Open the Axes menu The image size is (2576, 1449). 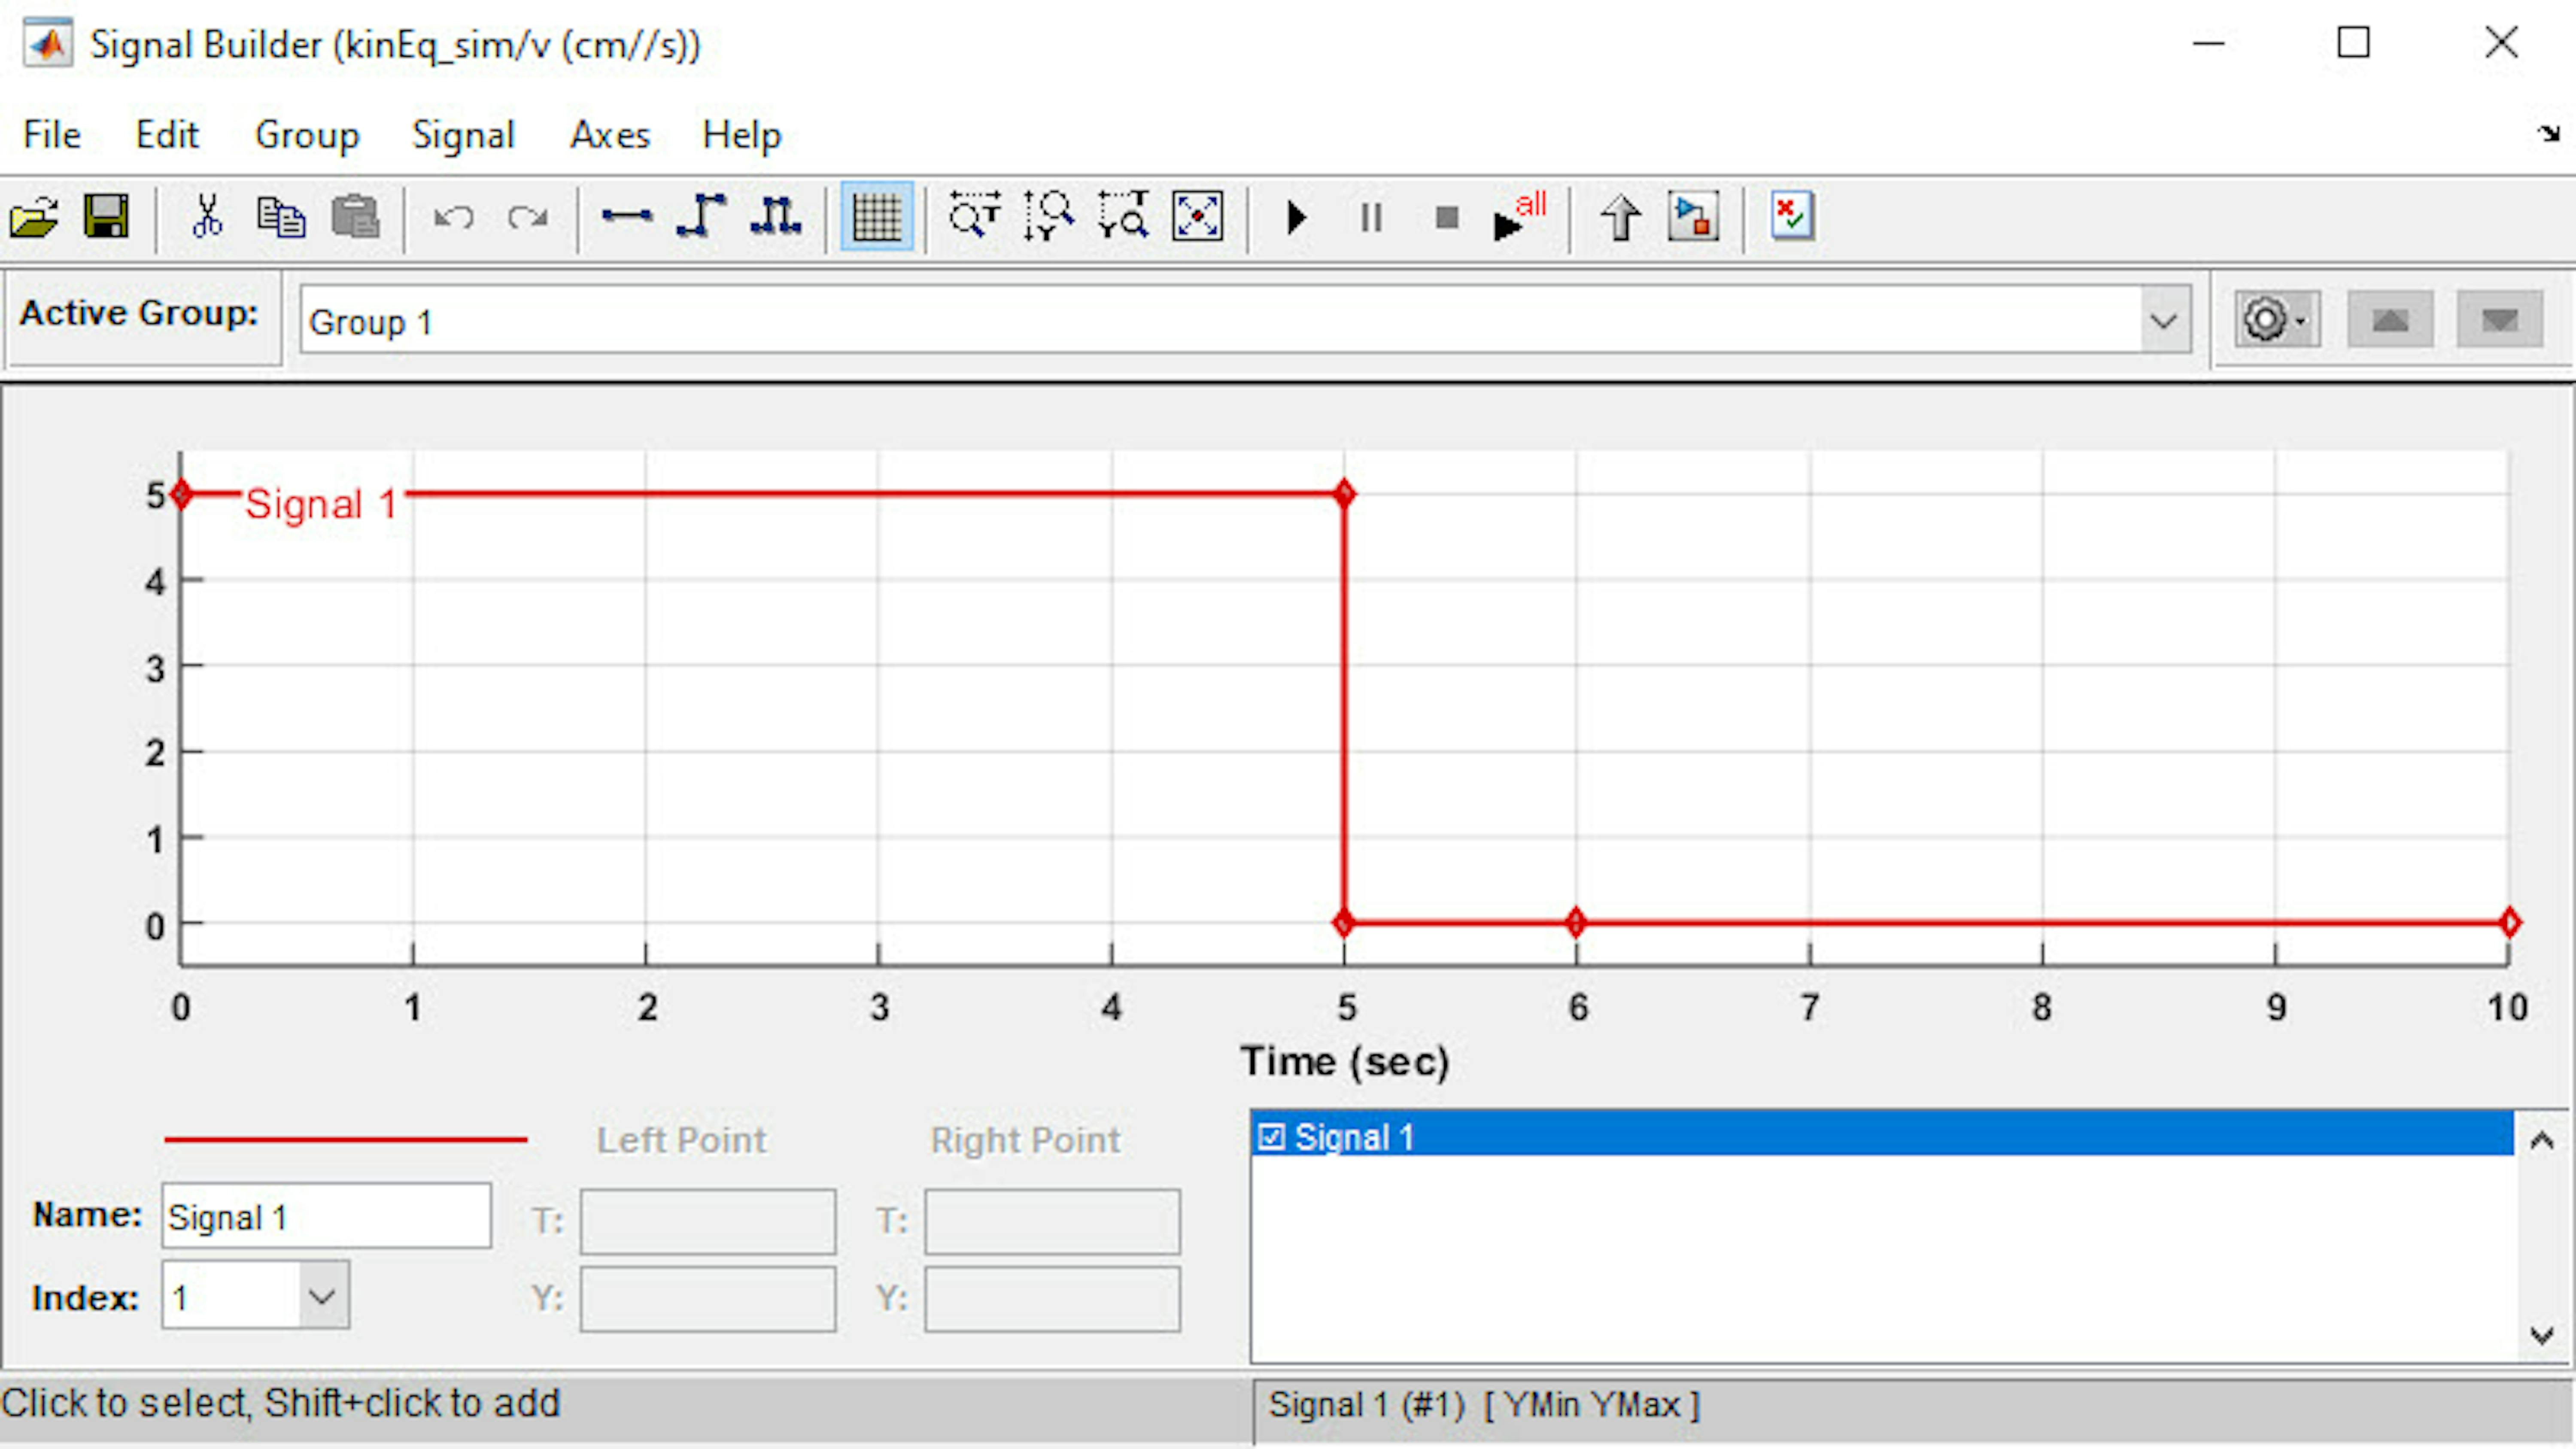click(x=610, y=134)
